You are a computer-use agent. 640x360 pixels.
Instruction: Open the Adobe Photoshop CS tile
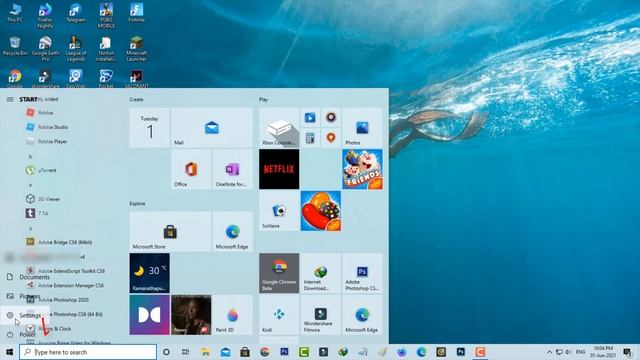point(362,273)
